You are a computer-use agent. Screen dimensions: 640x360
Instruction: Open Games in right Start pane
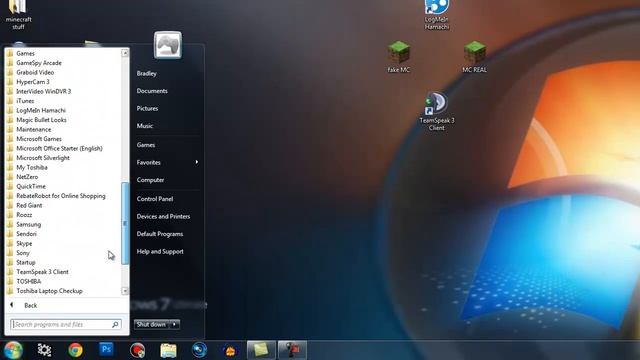click(x=146, y=145)
